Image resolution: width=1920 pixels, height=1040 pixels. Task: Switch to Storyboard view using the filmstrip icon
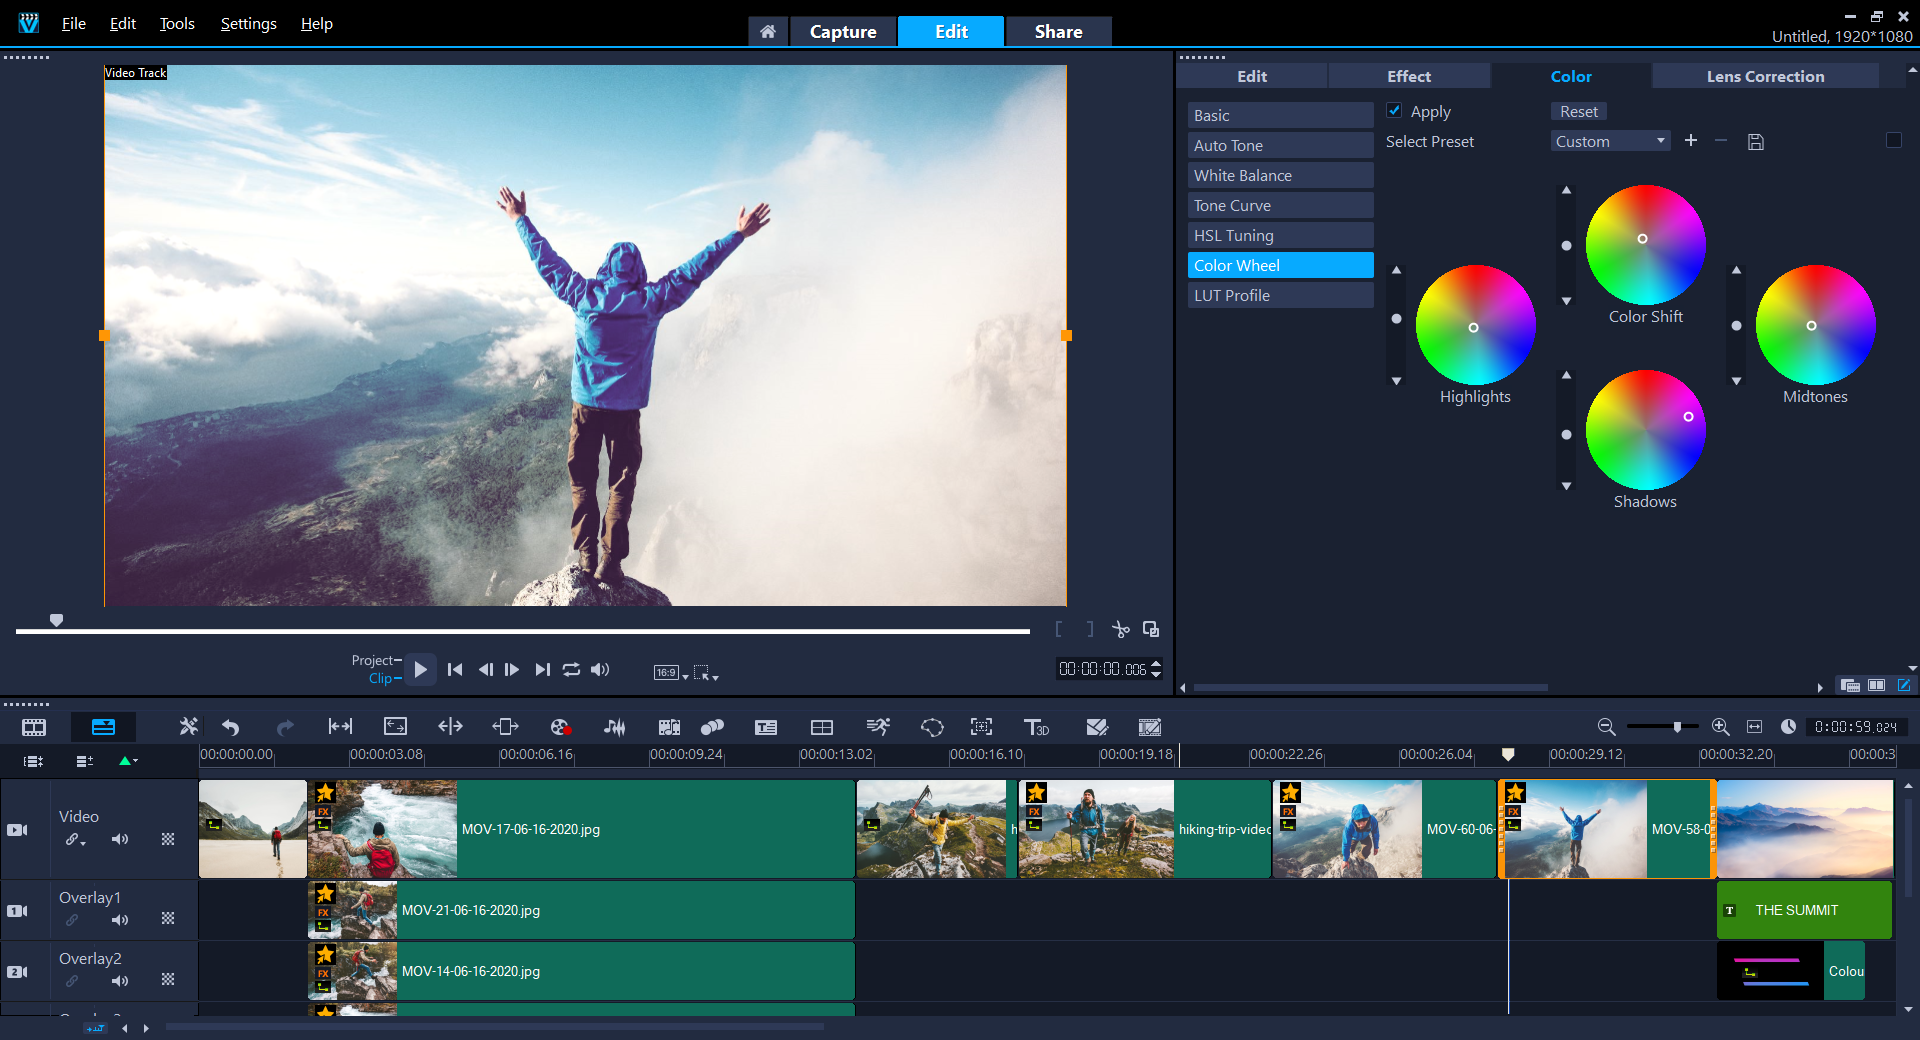coord(33,727)
